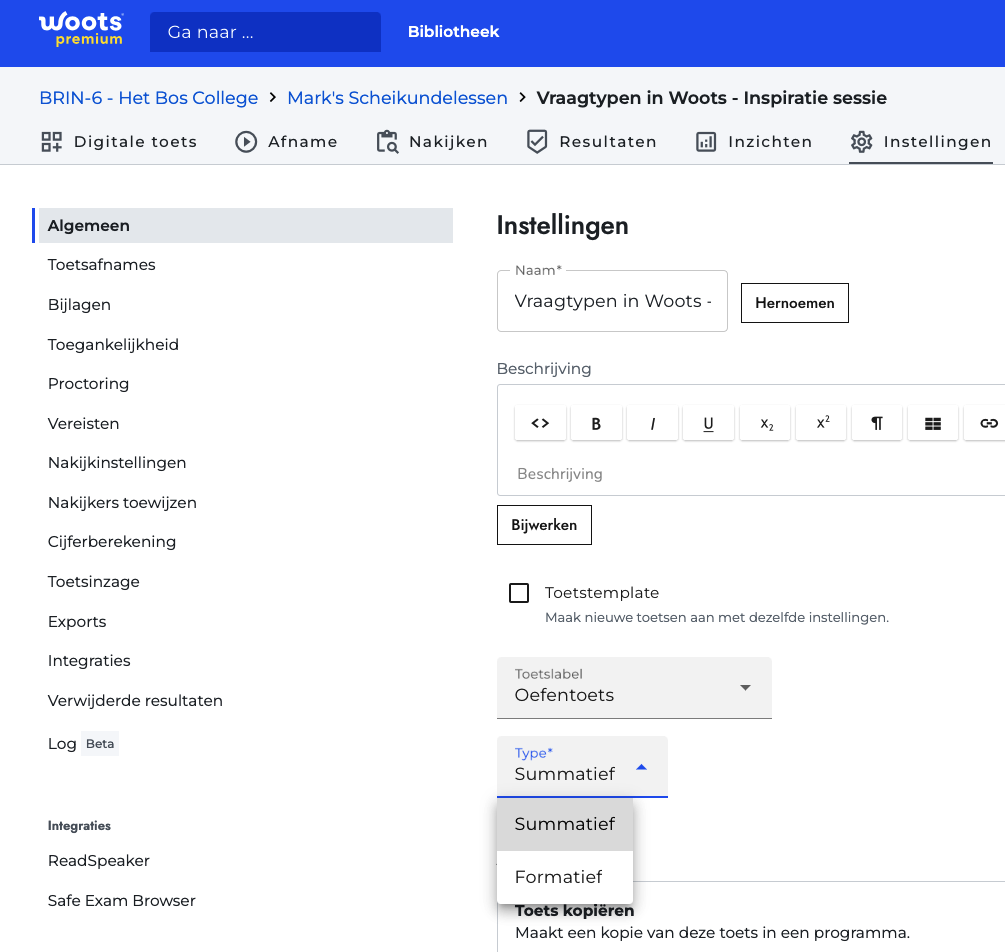Focus the Ga naar search field

click(265, 32)
